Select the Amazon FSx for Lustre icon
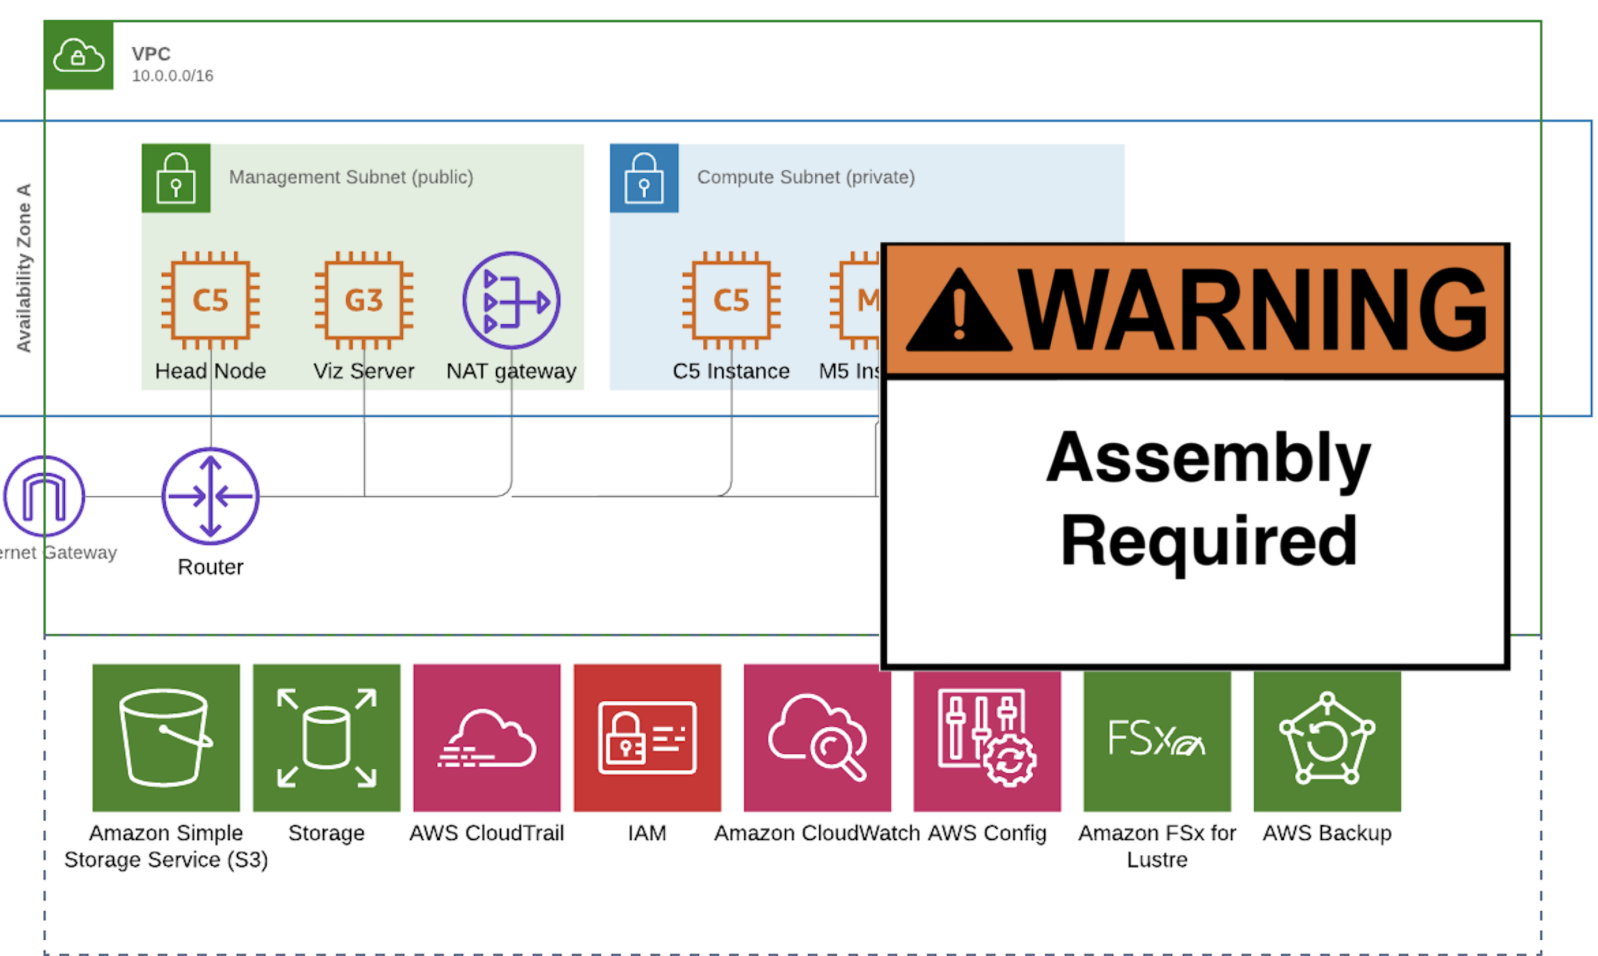The height and width of the screenshot is (956, 1598). [1157, 740]
